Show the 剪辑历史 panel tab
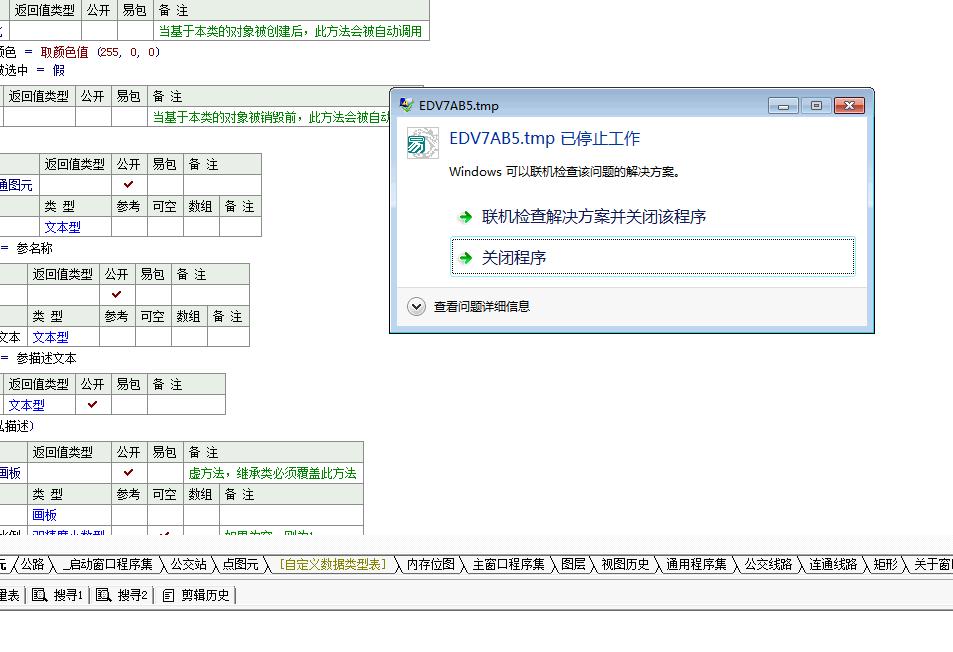The width and height of the screenshot is (953, 652). pyautogui.click(x=196, y=595)
